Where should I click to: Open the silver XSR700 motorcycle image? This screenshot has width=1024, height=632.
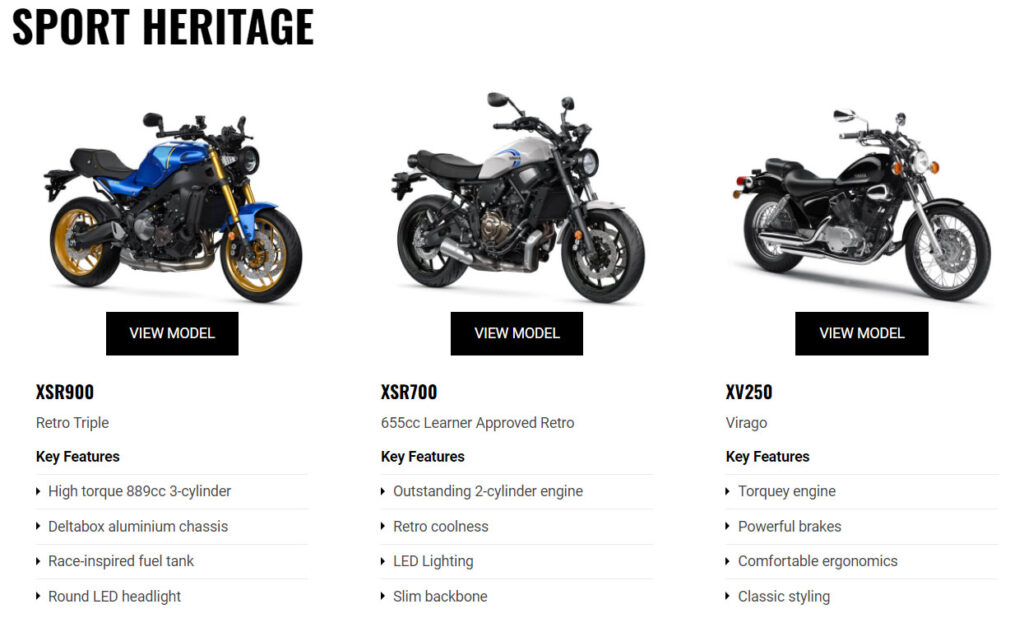click(518, 198)
